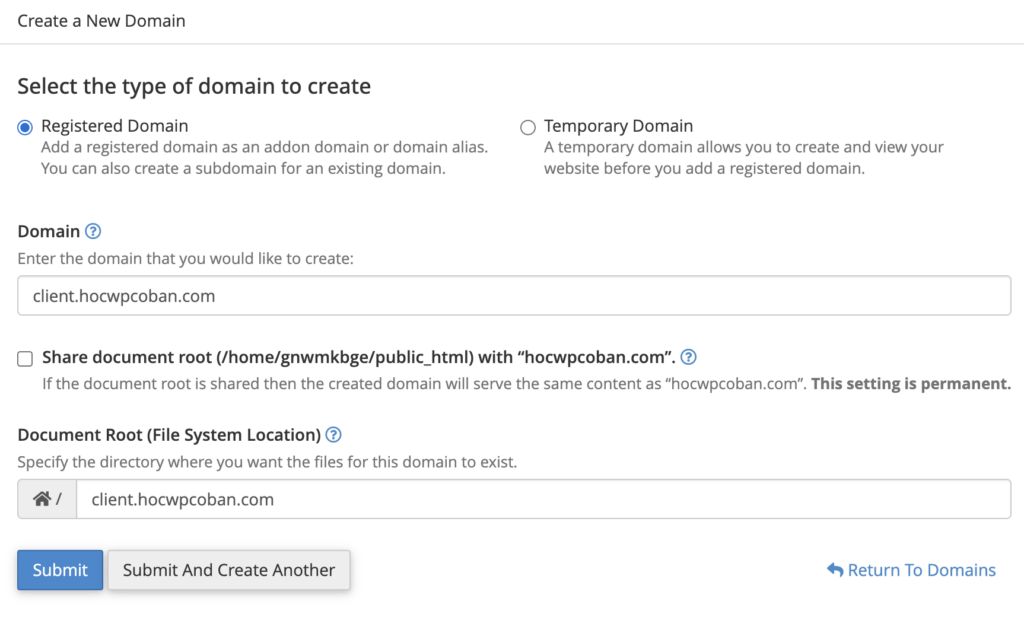This screenshot has height=630, width=1024.
Task: Click the help icon next to Domain label
Action: click(93, 231)
